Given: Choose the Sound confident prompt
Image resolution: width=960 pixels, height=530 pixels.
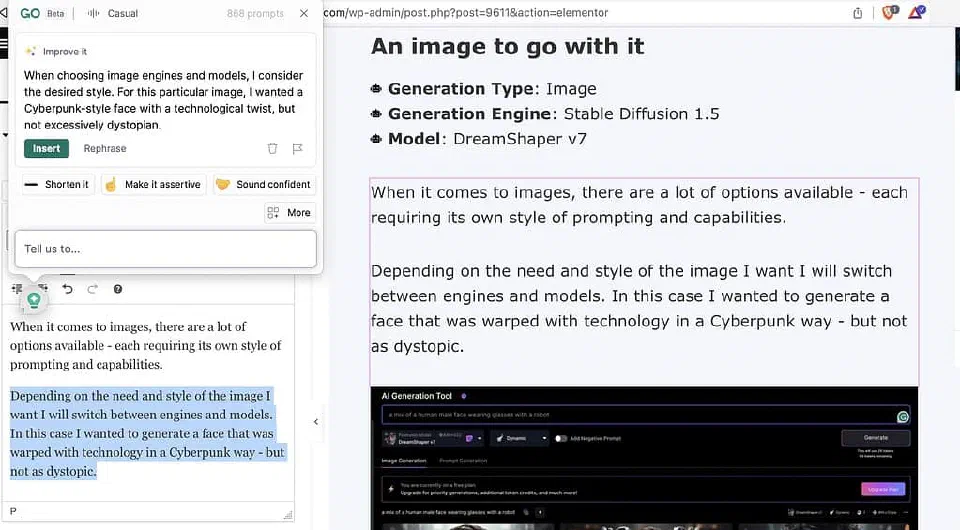Looking at the screenshot, I should click(264, 184).
